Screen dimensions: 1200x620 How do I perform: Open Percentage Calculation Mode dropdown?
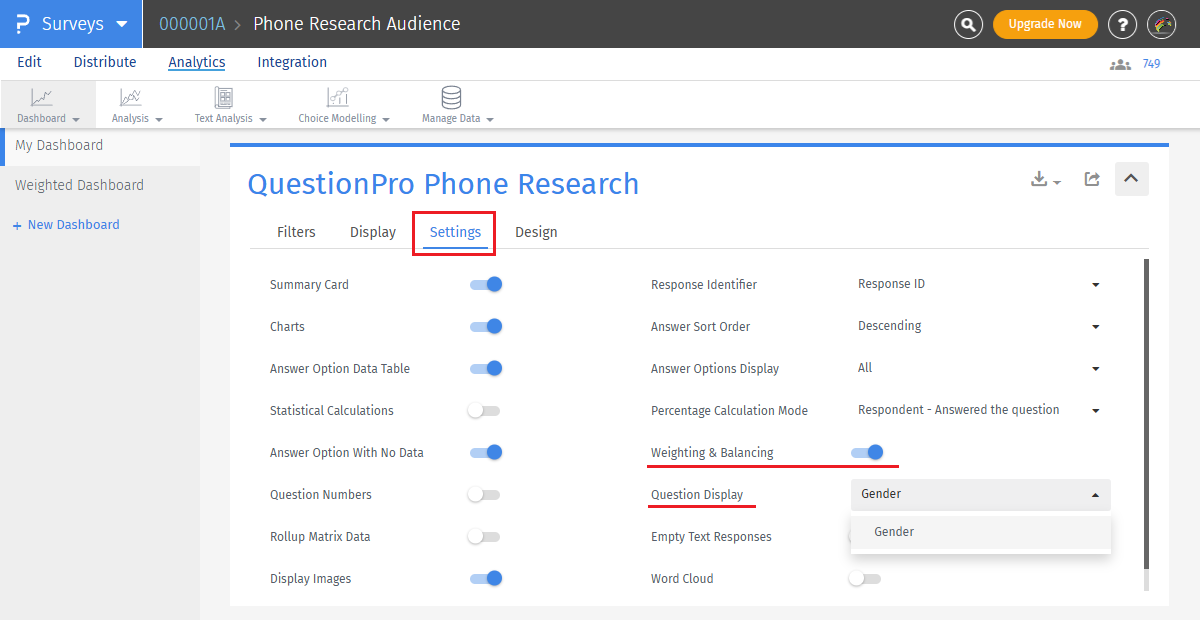click(980, 411)
